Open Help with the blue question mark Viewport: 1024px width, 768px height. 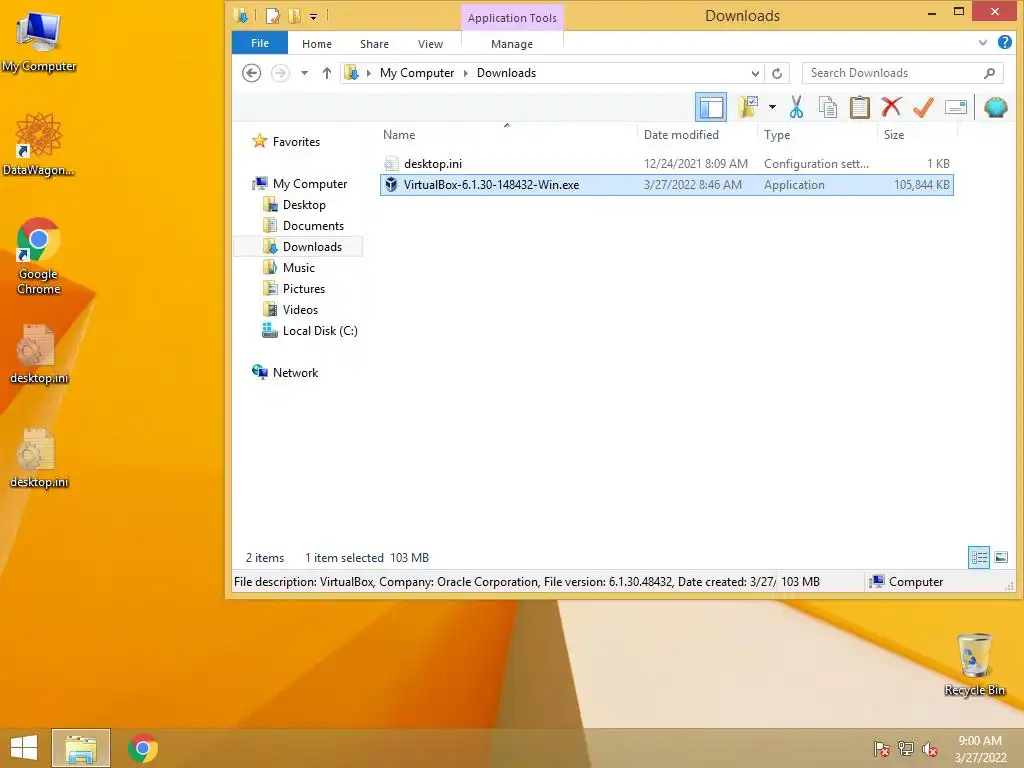(1004, 42)
